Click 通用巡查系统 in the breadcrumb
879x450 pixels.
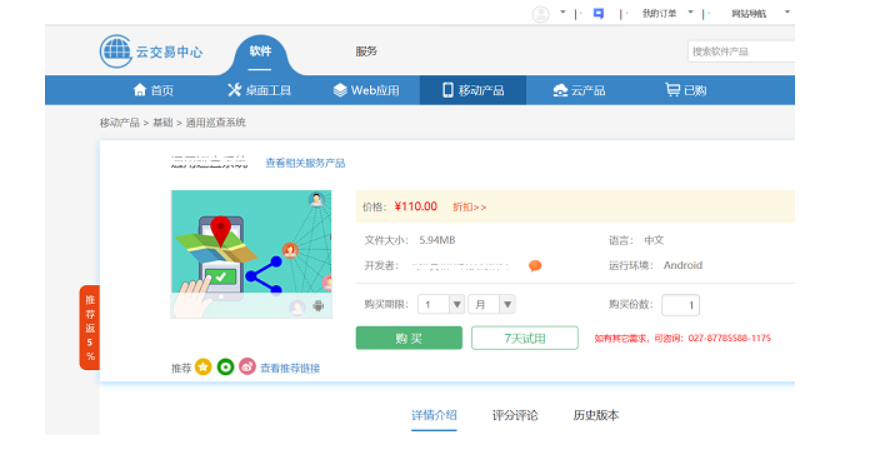point(215,123)
